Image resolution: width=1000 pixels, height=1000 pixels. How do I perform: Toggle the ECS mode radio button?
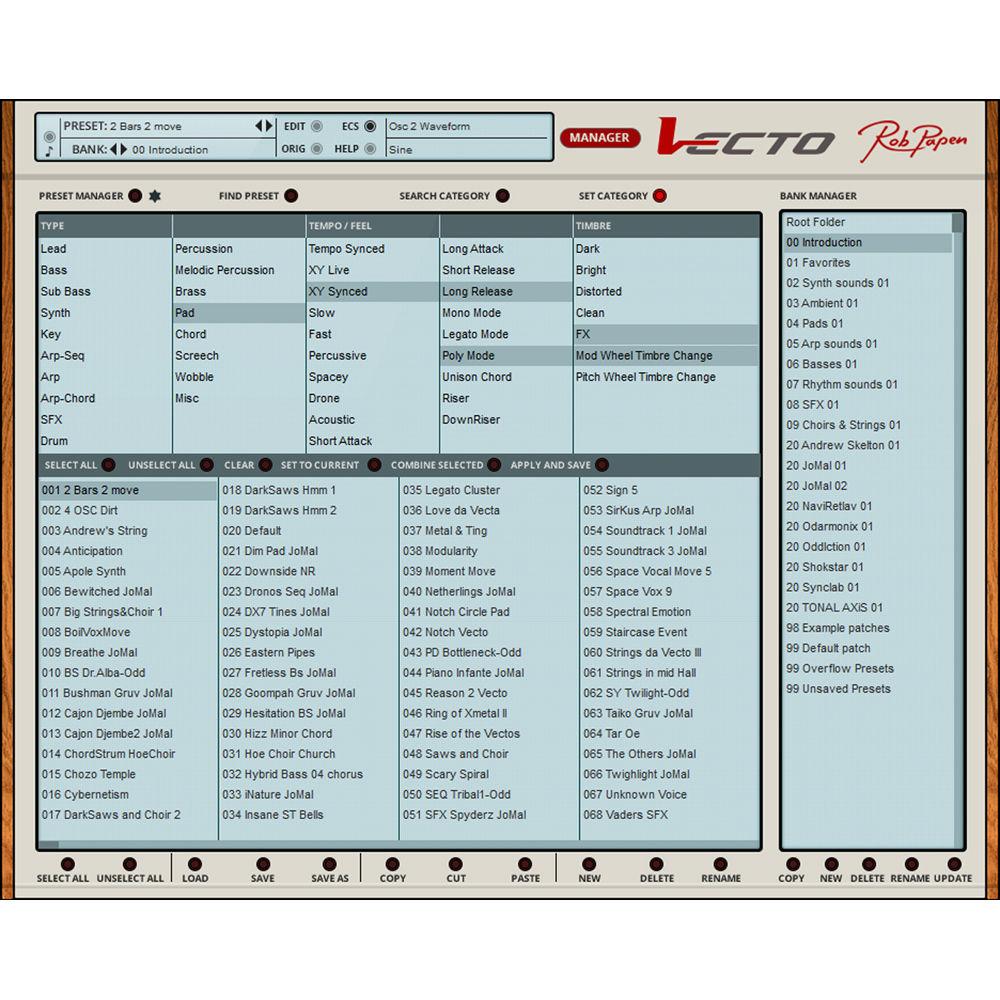point(370,127)
